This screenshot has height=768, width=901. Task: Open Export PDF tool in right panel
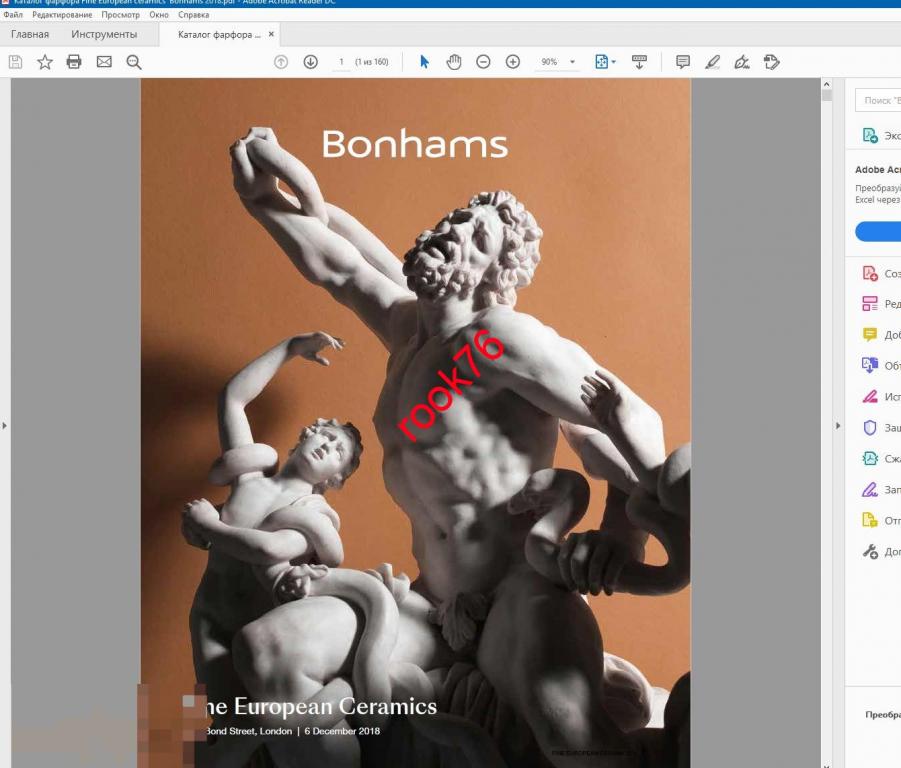(x=881, y=136)
